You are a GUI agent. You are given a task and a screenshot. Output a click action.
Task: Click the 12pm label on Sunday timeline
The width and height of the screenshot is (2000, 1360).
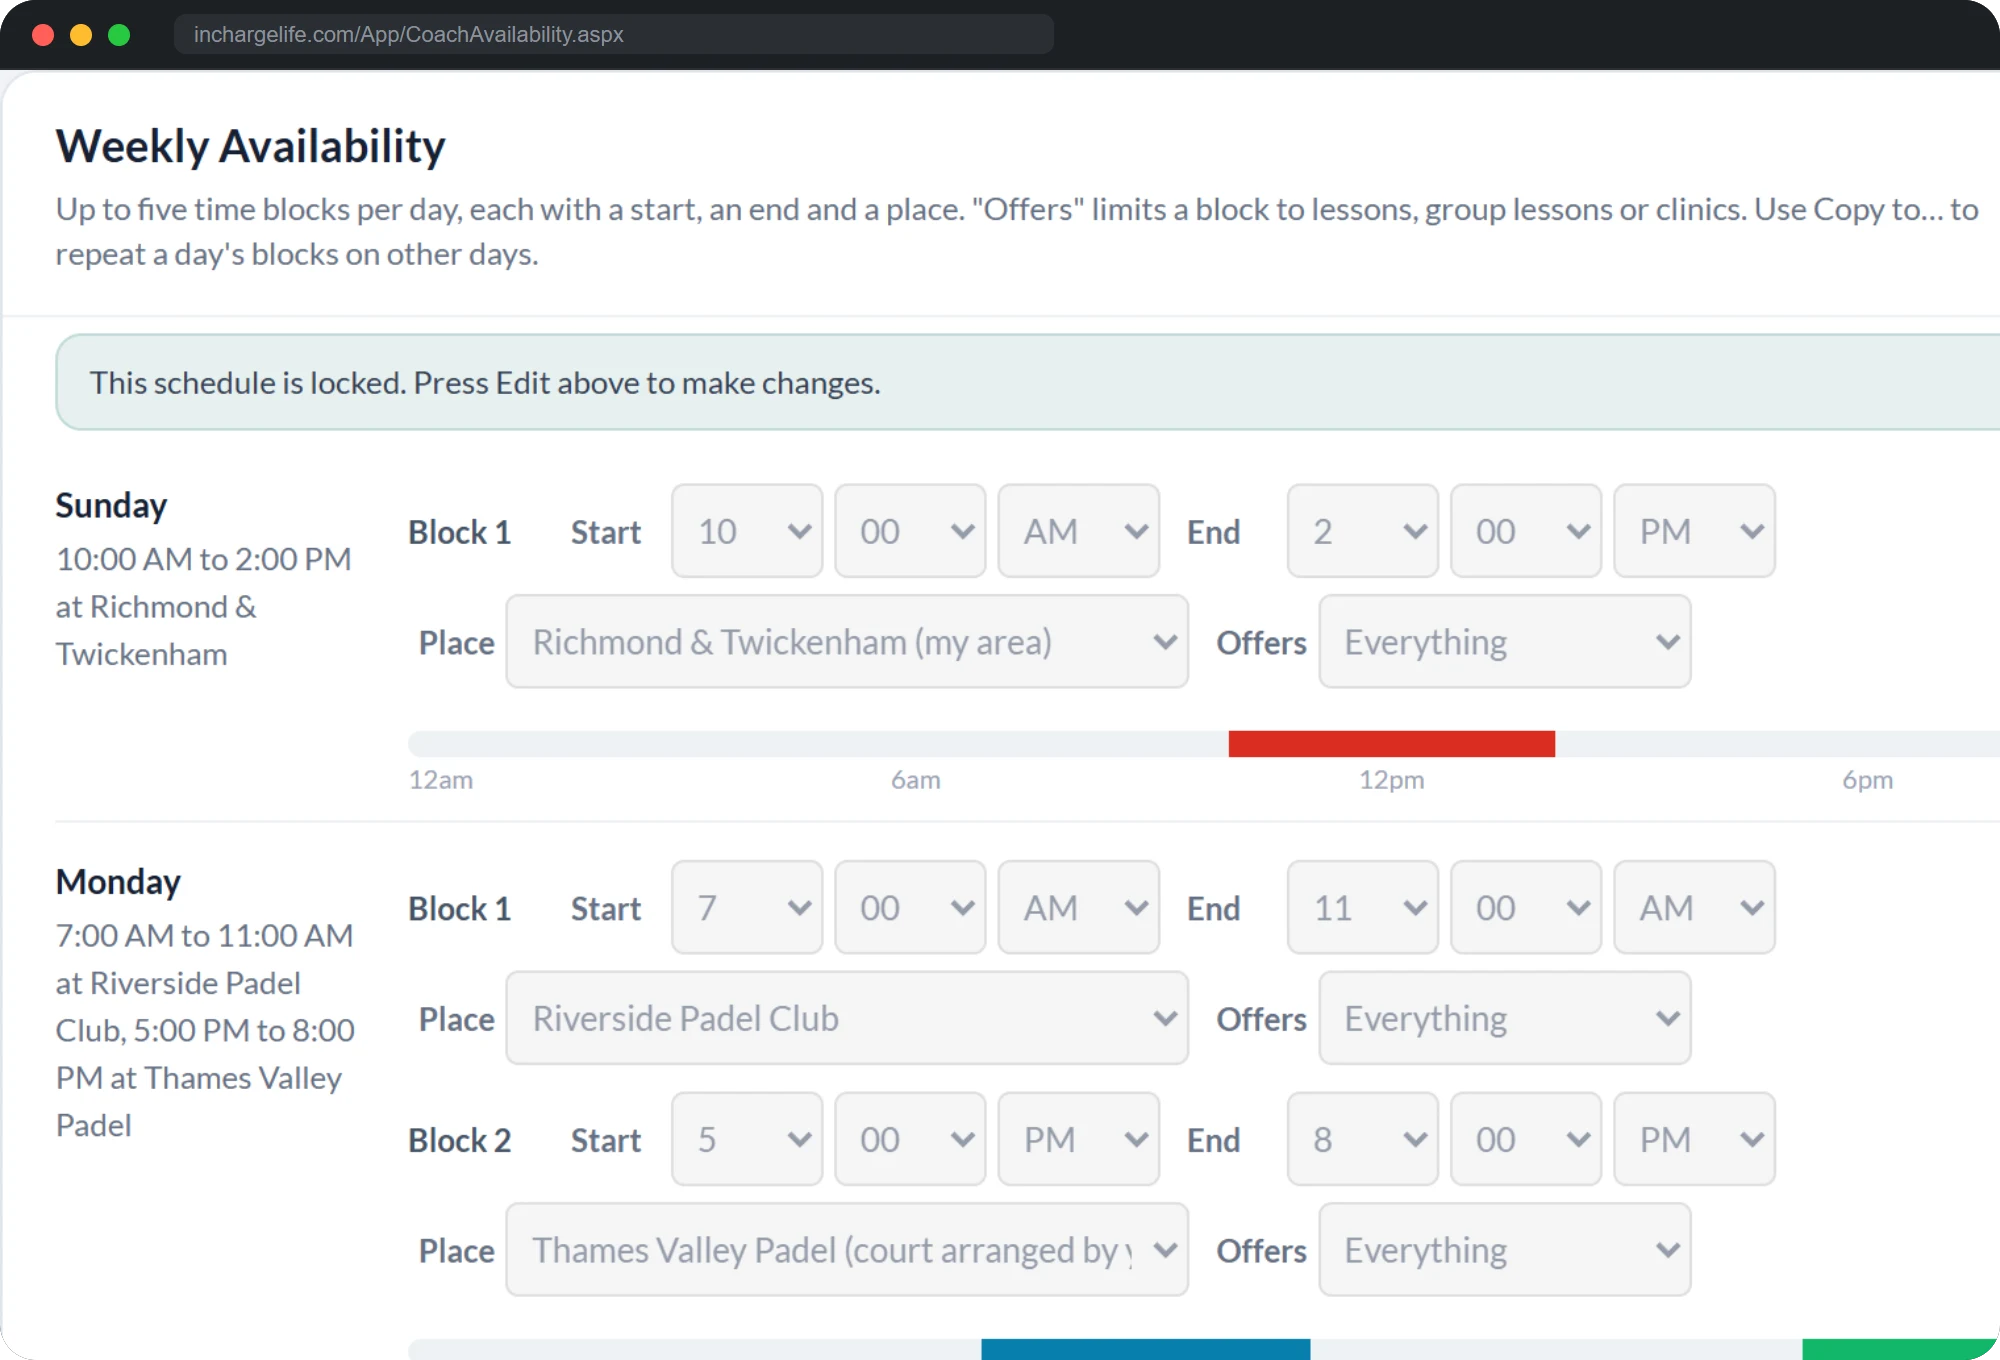pyautogui.click(x=1391, y=780)
